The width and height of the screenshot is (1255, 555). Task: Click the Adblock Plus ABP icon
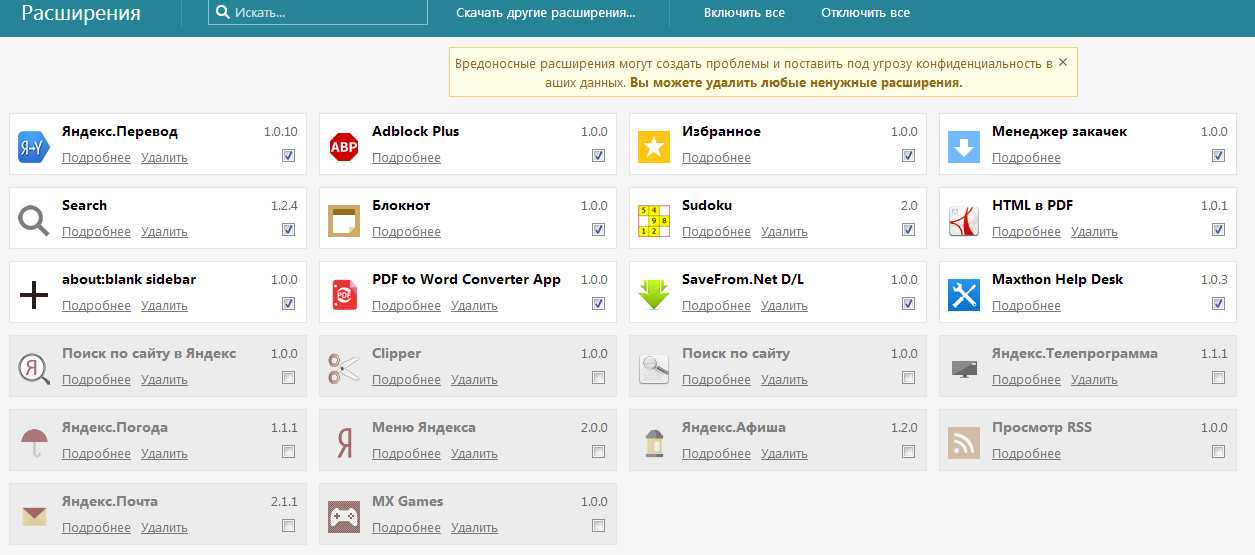(344, 147)
